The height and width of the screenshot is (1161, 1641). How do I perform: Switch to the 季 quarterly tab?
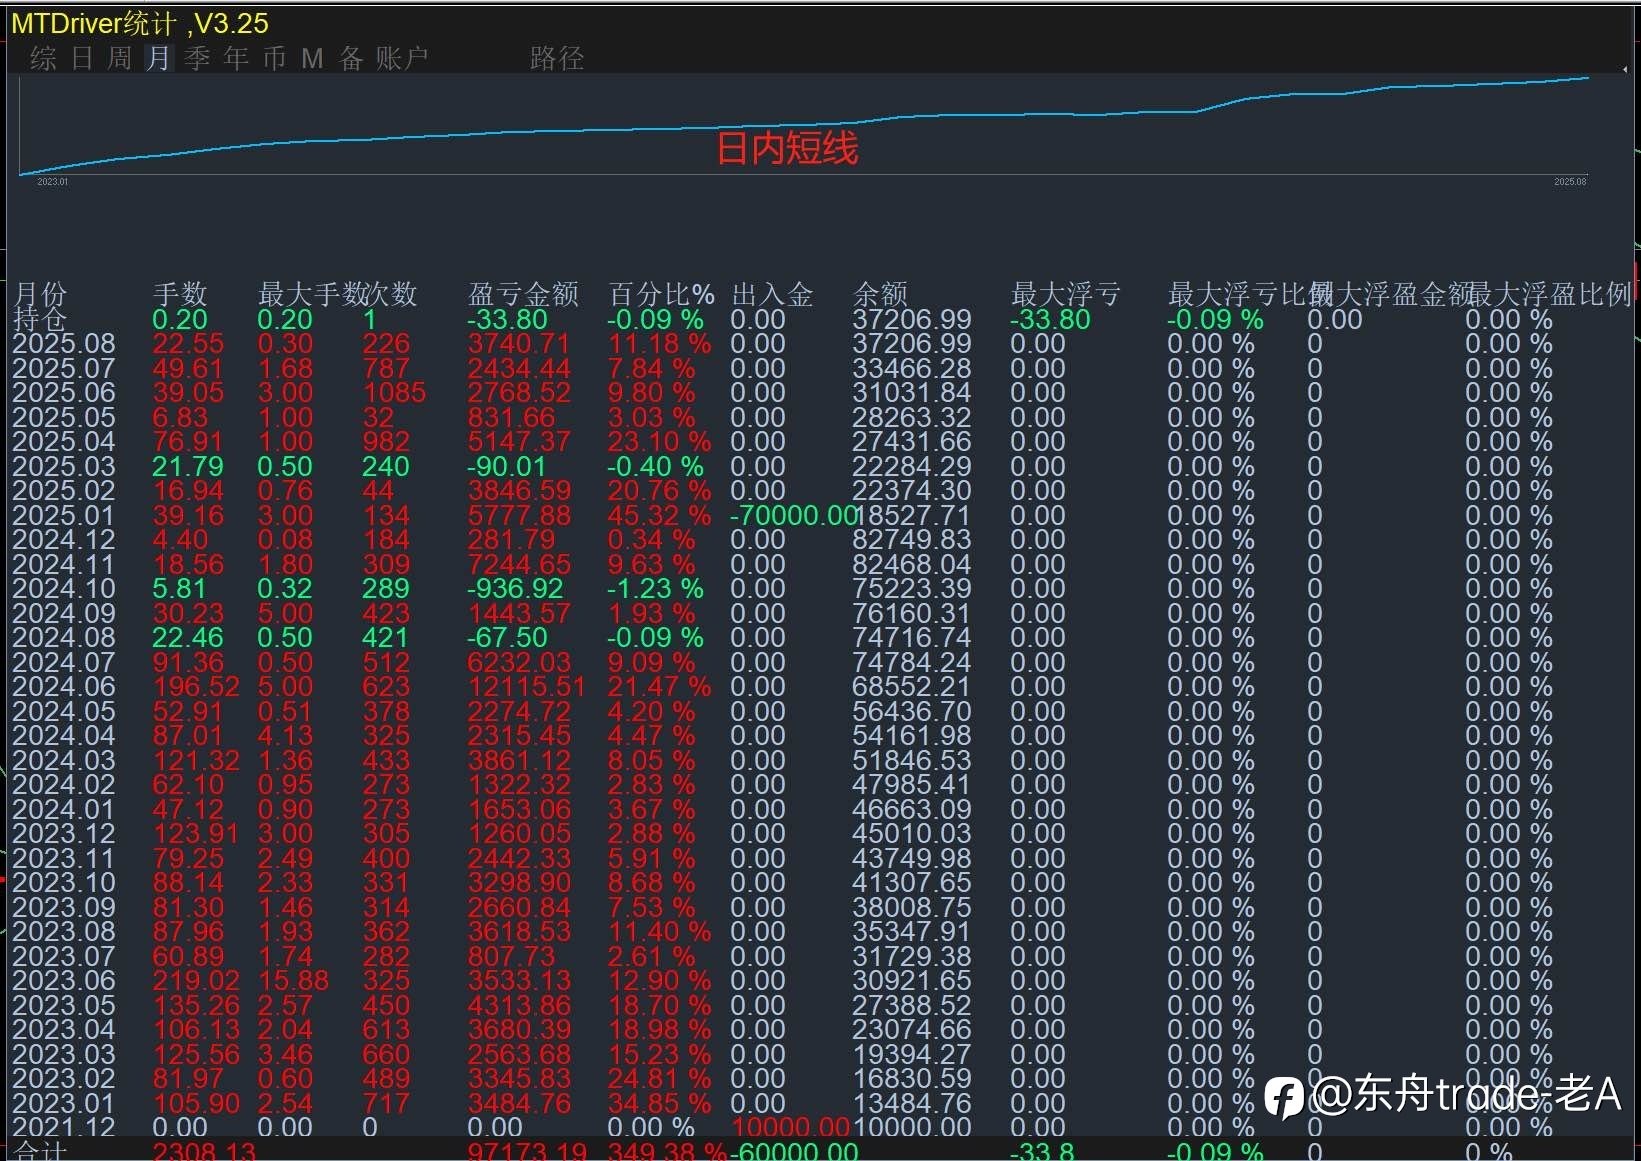(197, 58)
